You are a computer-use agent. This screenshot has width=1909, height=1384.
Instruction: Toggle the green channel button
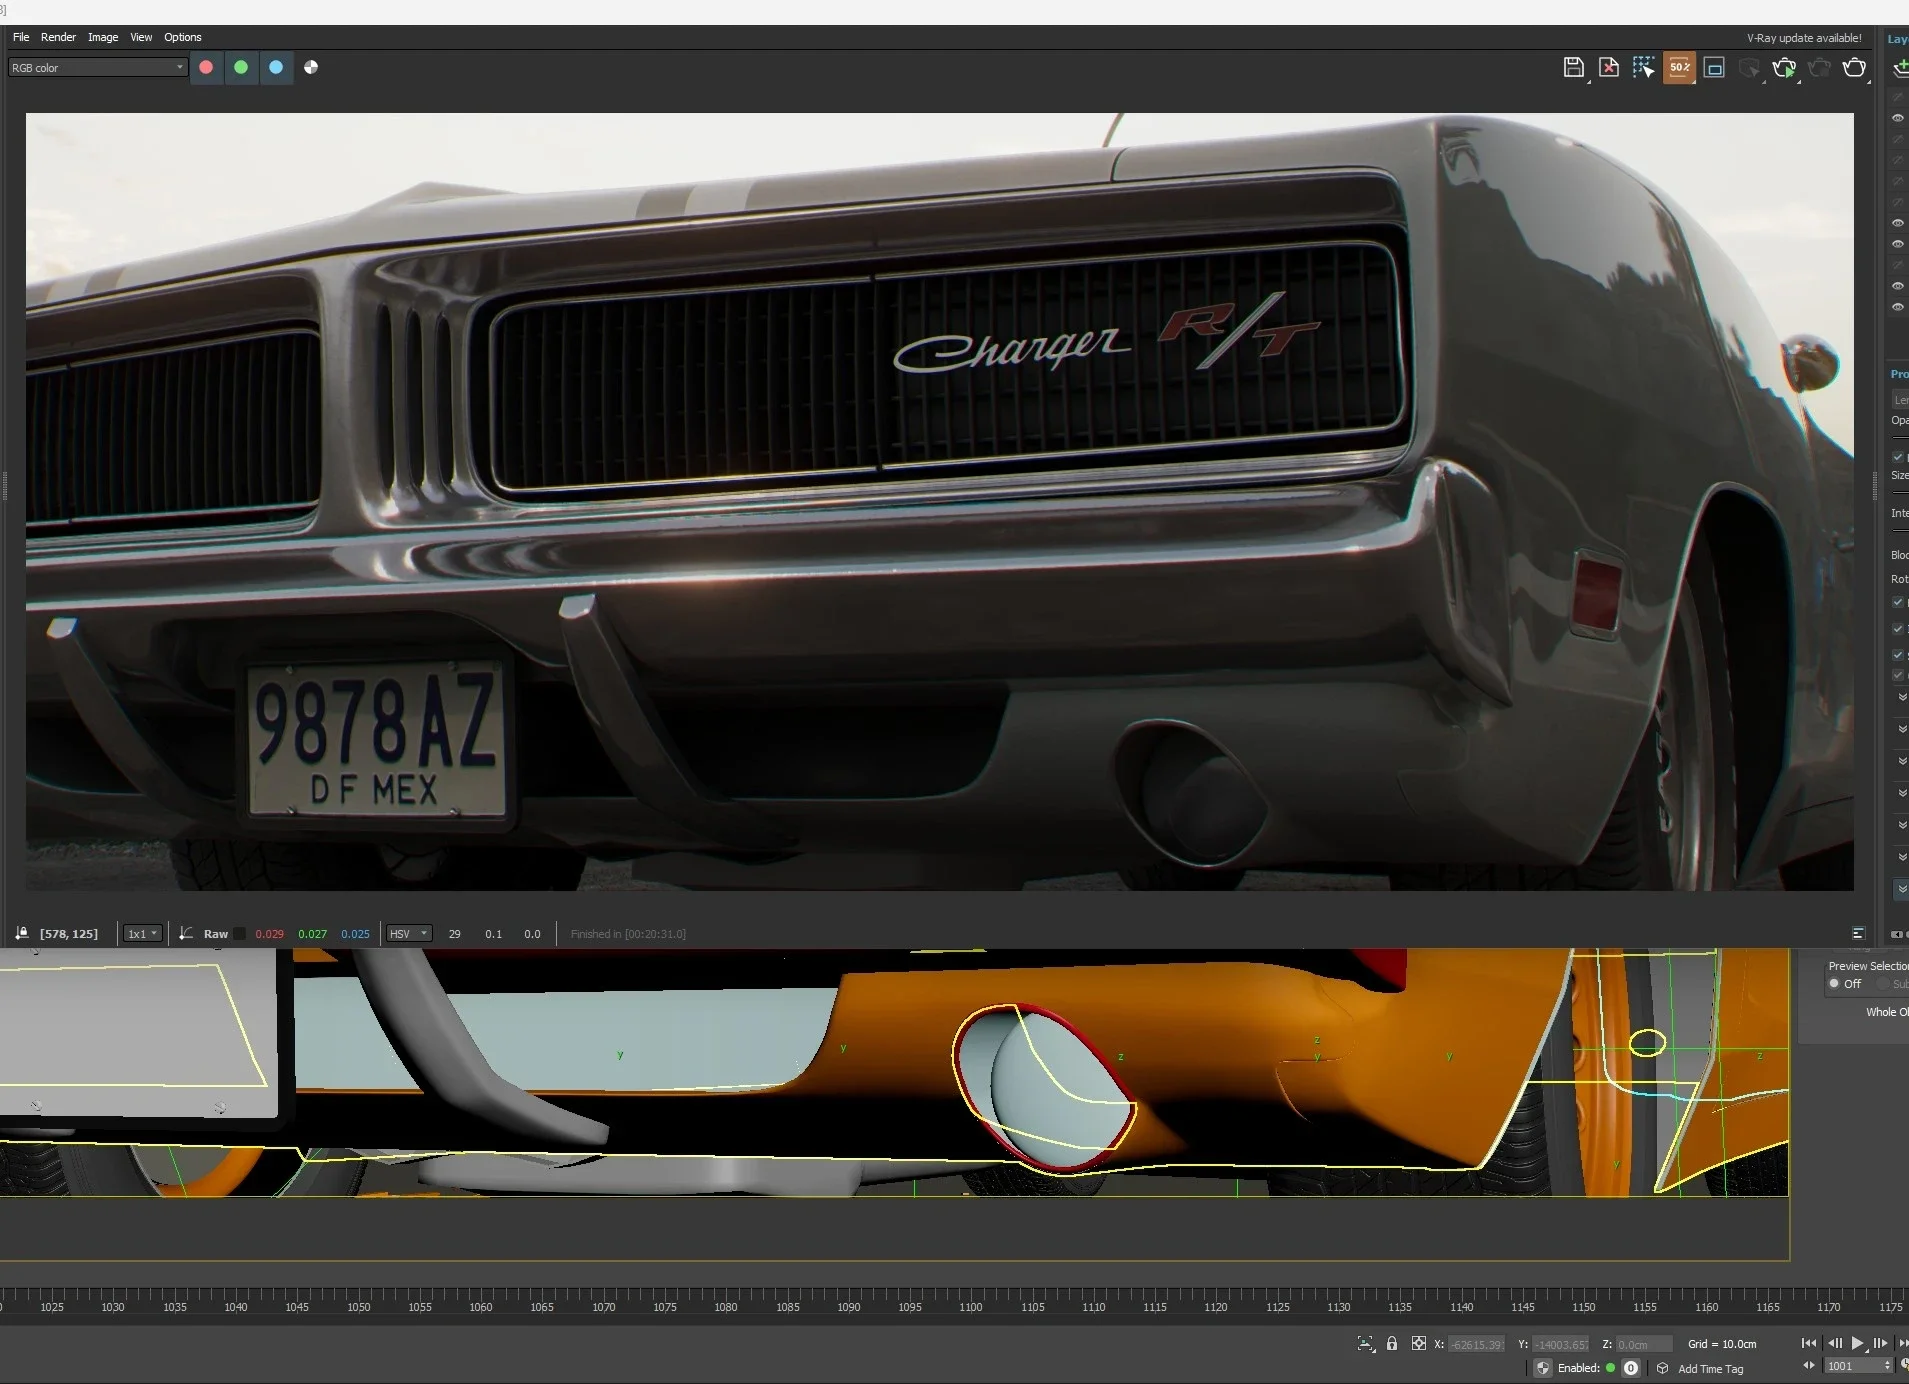coord(241,67)
